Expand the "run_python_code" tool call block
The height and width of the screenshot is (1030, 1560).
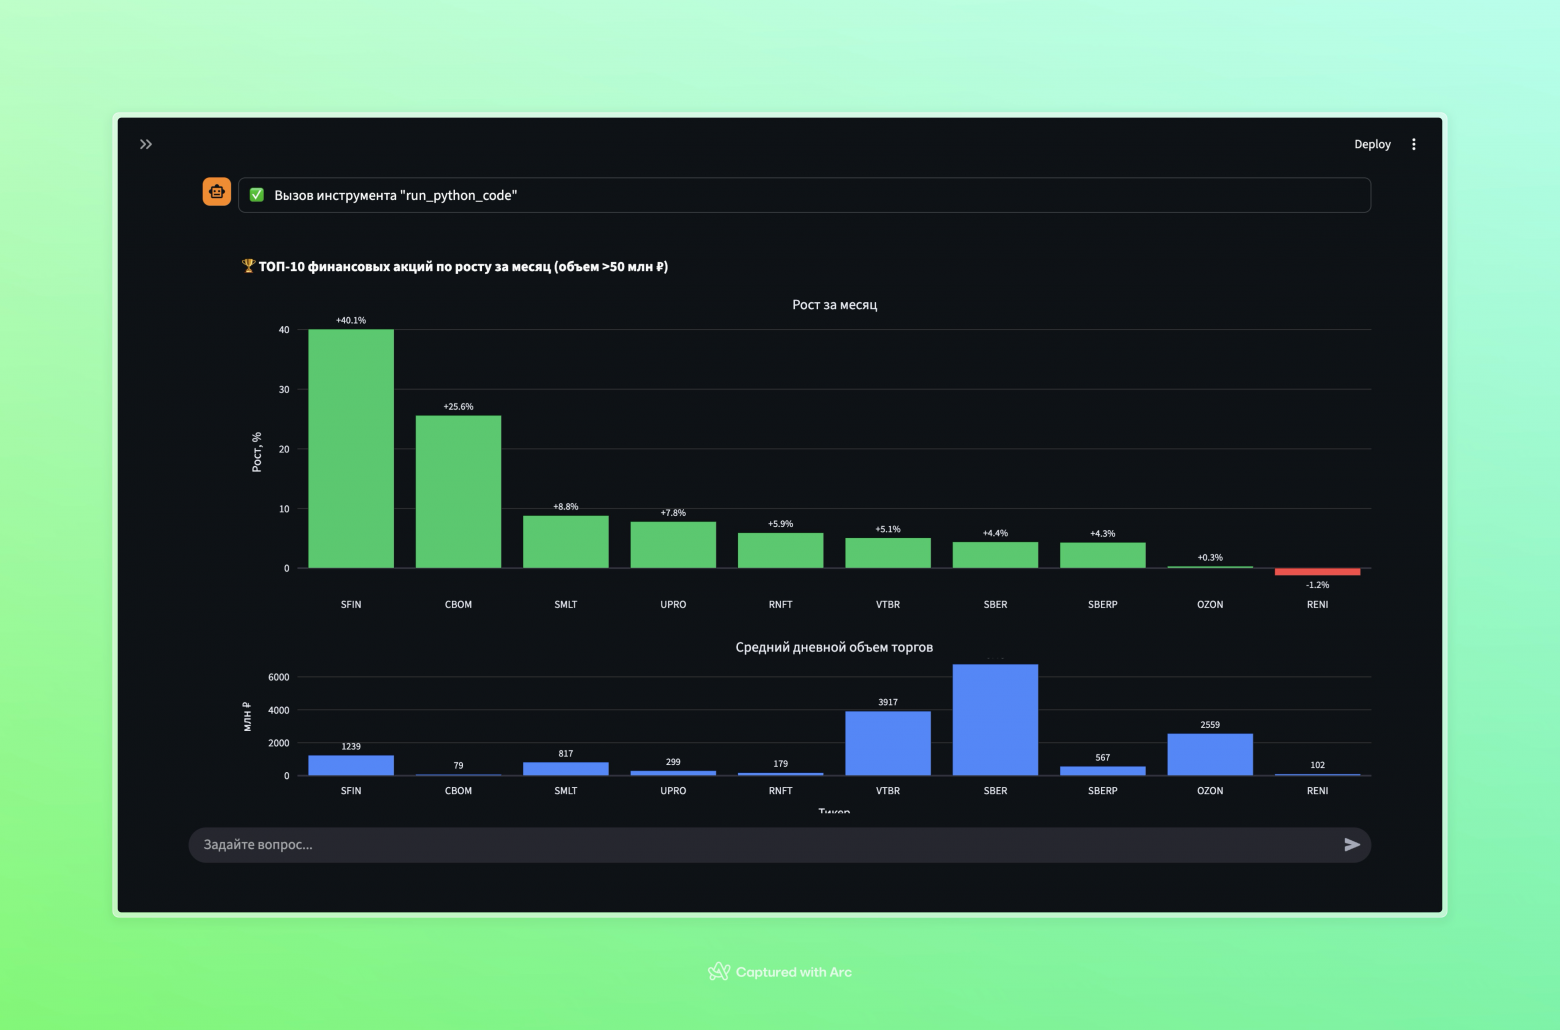click(x=804, y=195)
